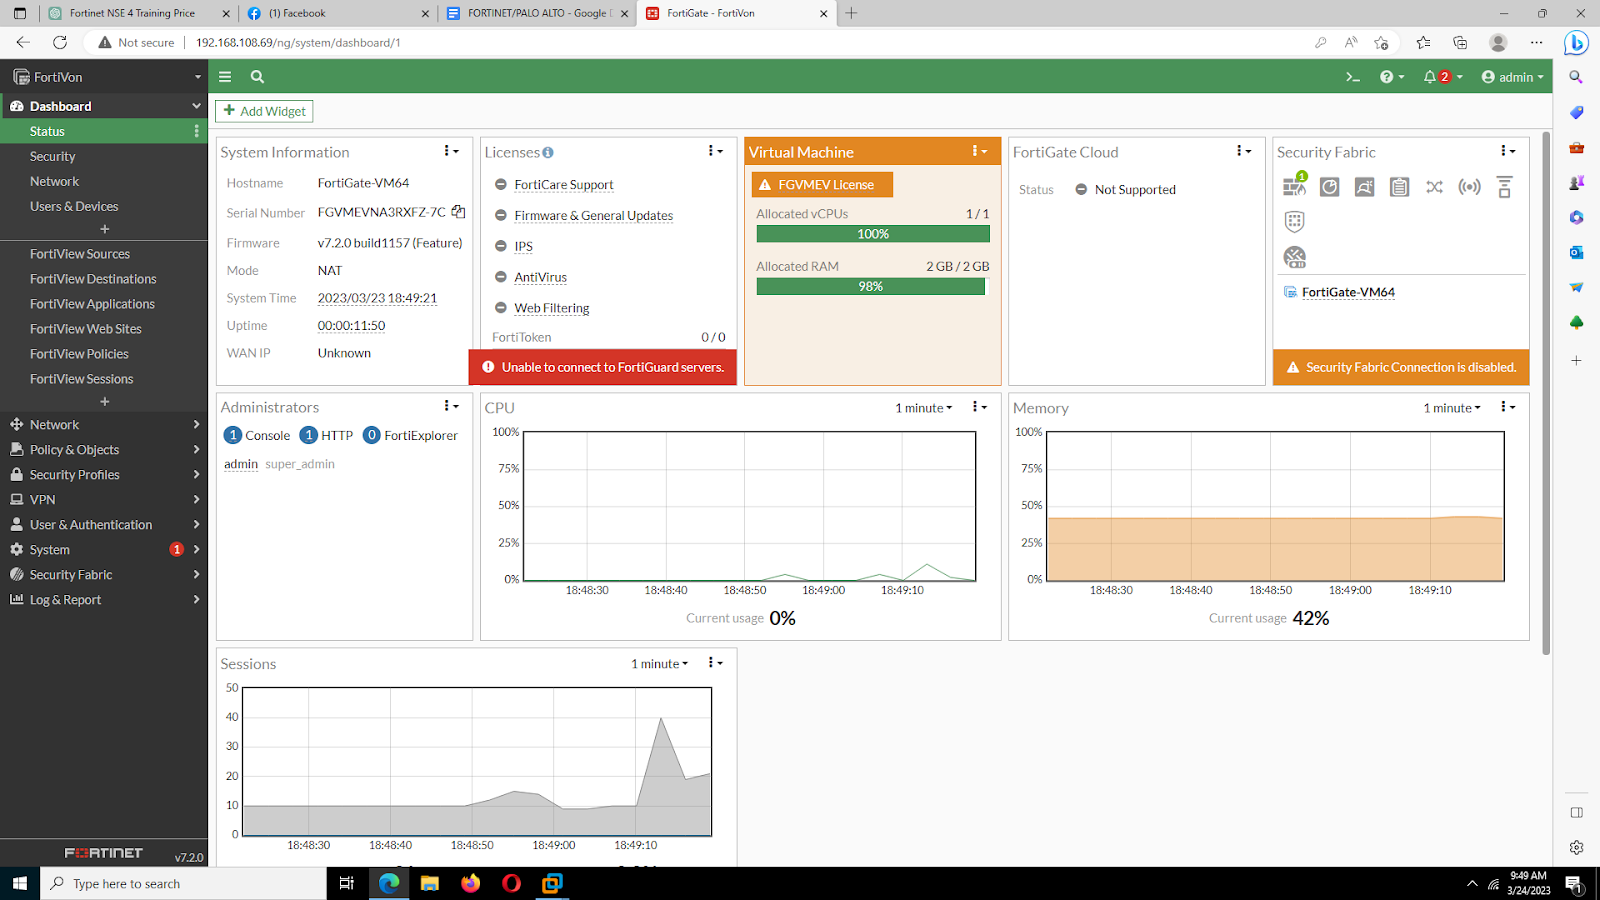Open Opera from the Windows taskbar
Screen dimensions: 1600x900
(x=511, y=883)
